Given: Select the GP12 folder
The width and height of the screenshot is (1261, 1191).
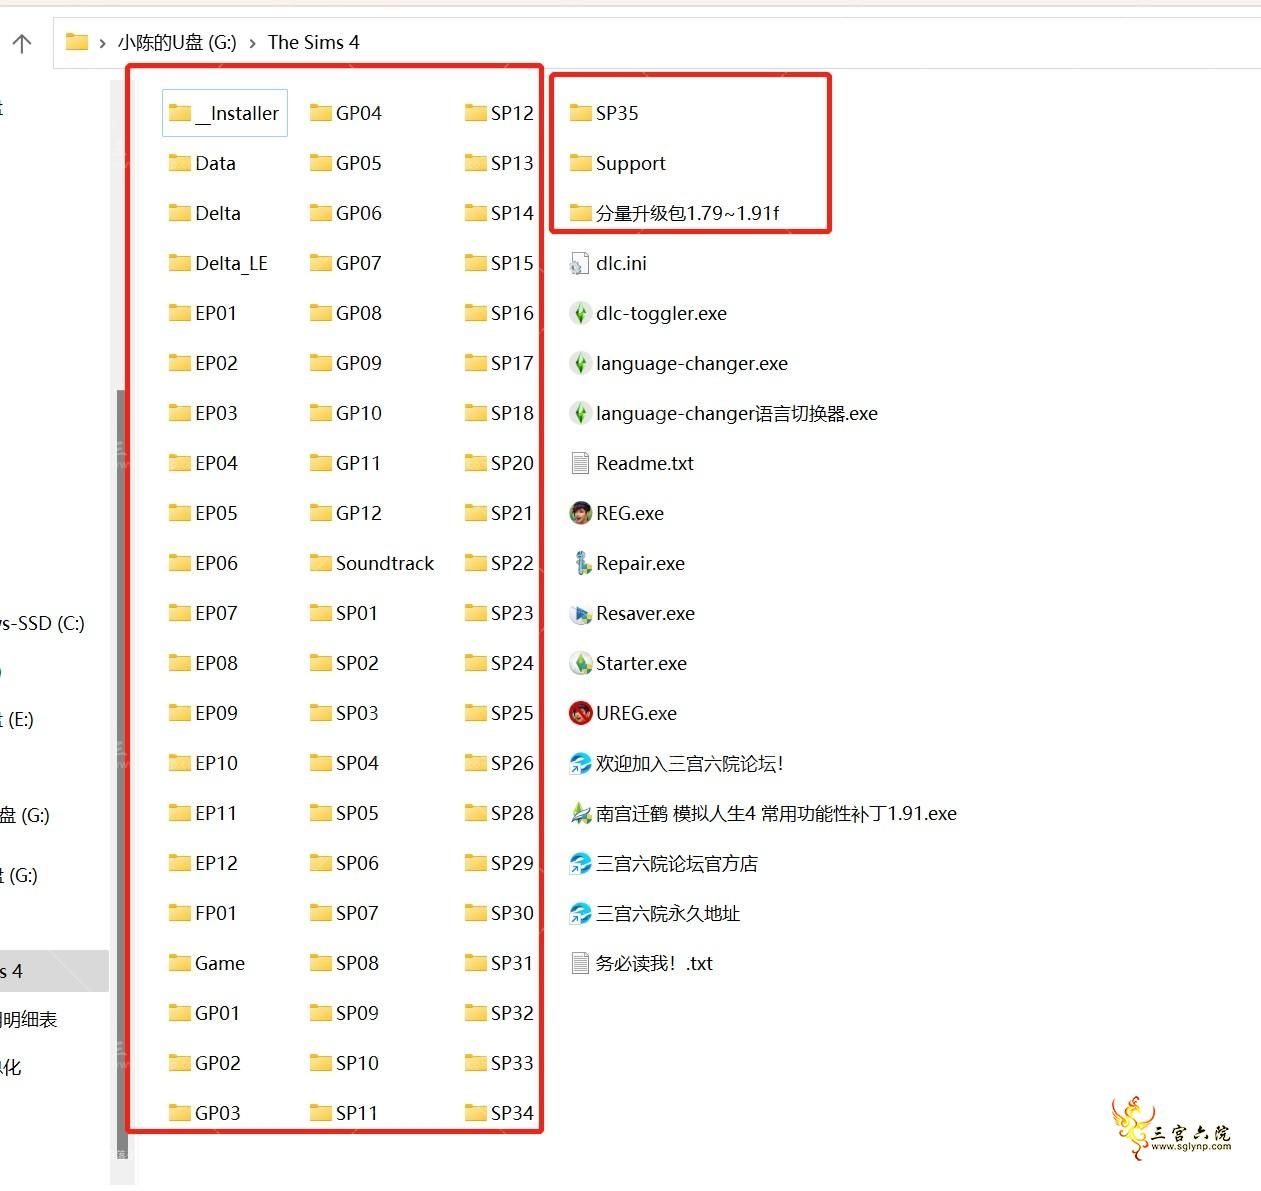Looking at the screenshot, I should 346,513.
